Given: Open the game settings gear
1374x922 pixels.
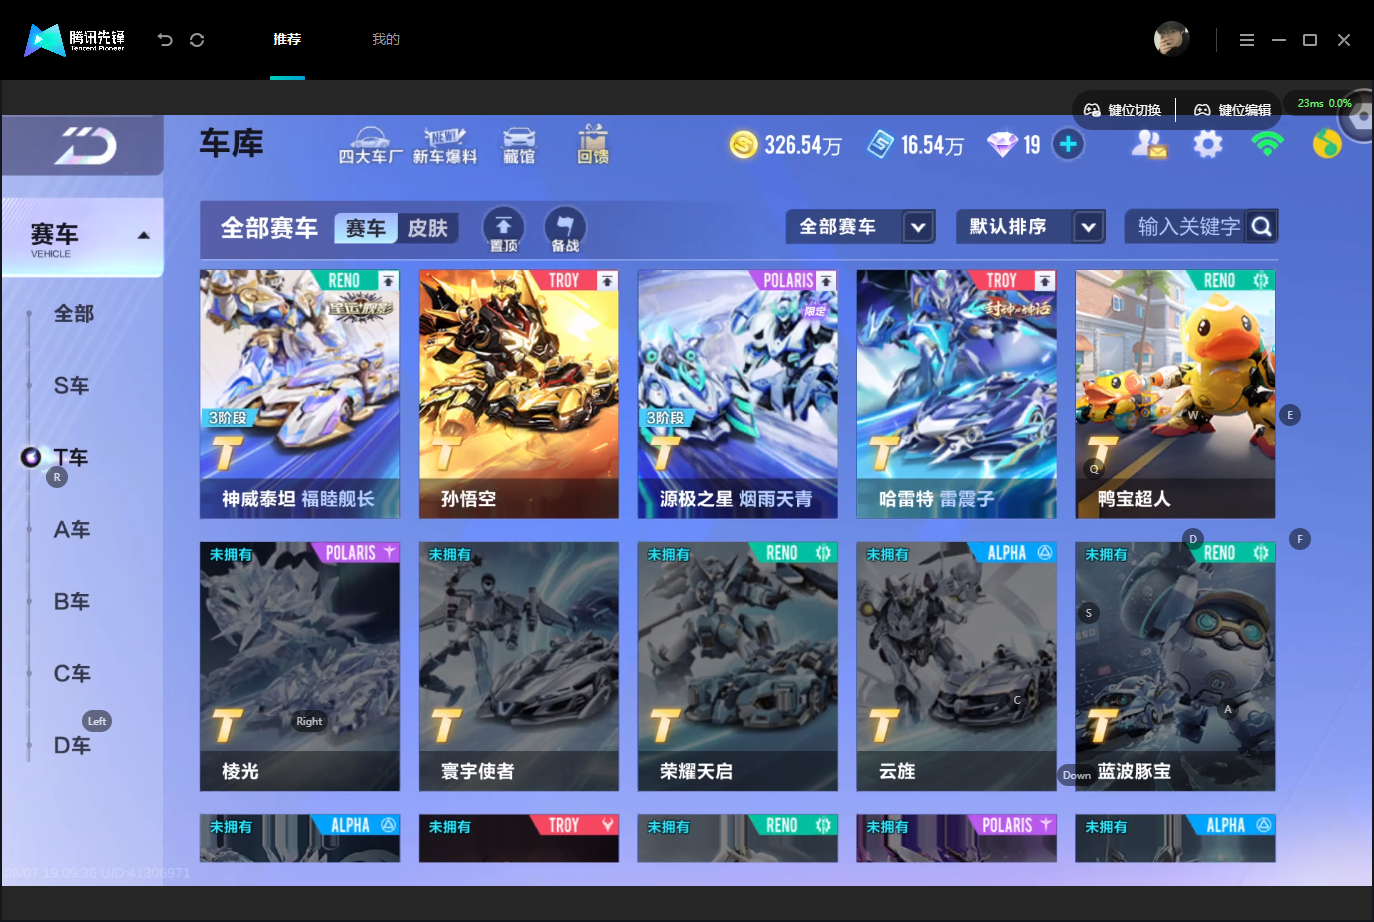Looking at the screenshot, I should [x=1208, y=144].
